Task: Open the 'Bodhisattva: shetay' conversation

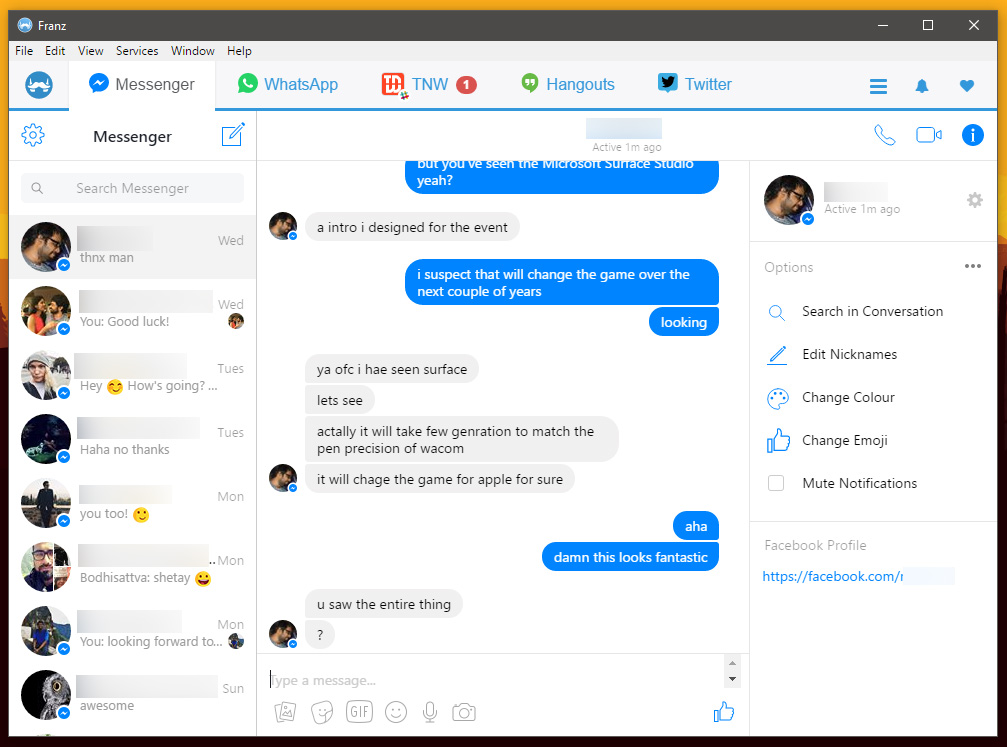Action: 132,567
